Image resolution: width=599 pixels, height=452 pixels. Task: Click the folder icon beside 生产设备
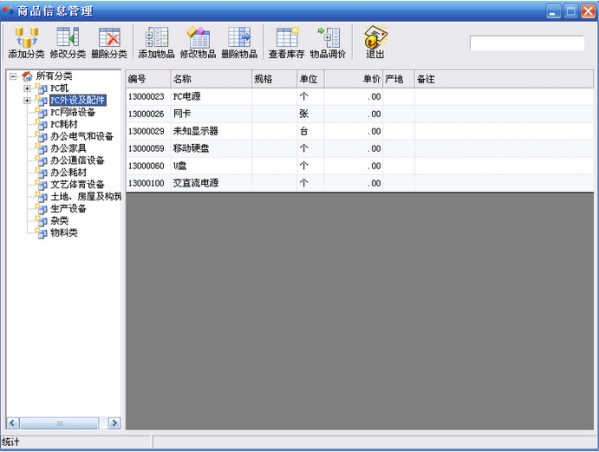click(42, 209)
